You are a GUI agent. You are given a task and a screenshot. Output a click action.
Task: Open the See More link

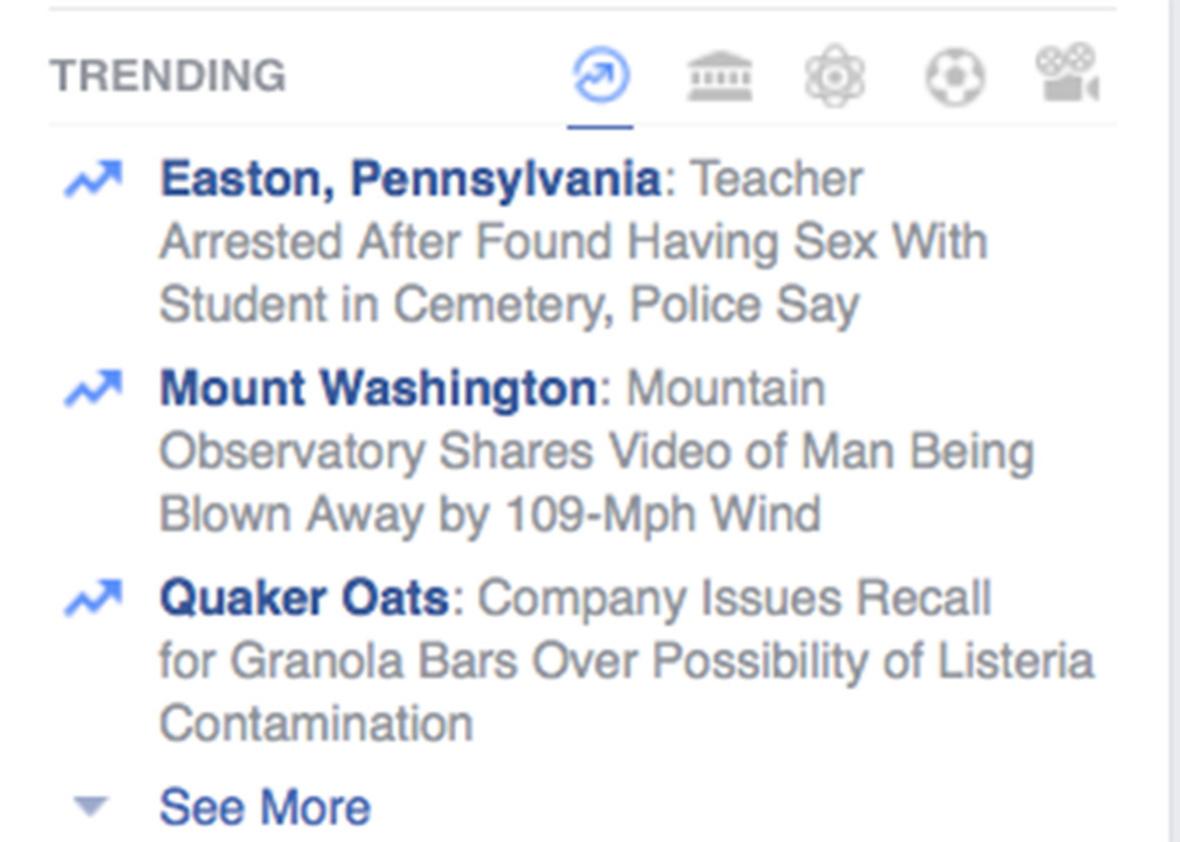(x=265, y=807)
